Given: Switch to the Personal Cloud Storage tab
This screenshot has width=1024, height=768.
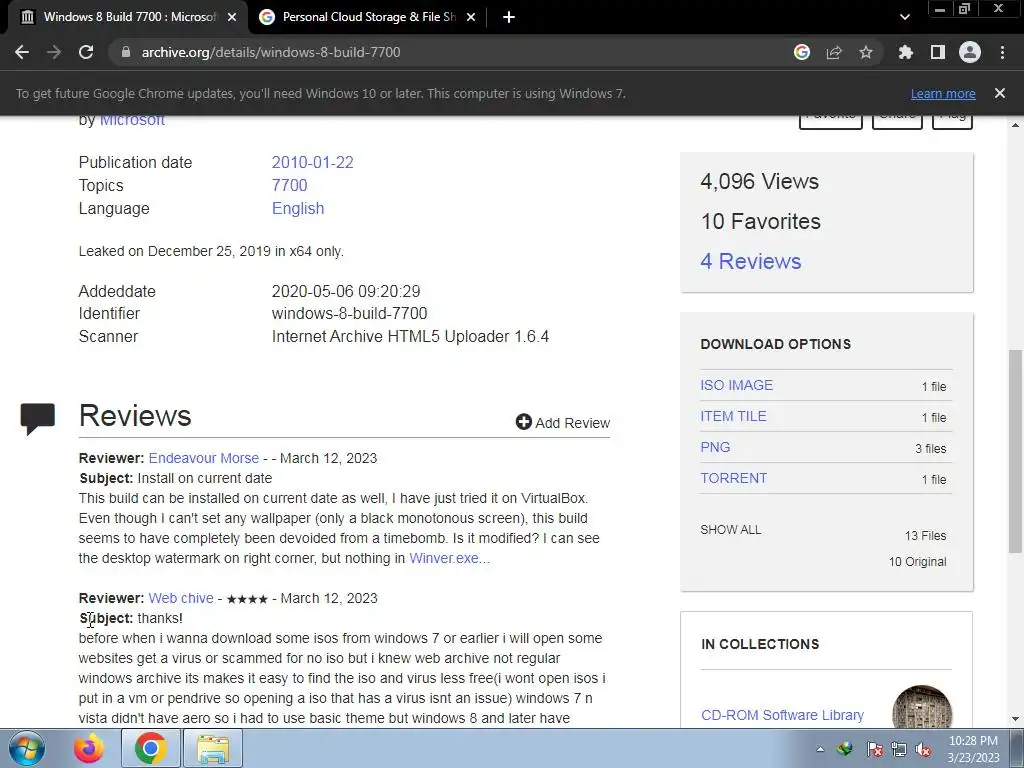Looking at the screenshot, I should tap(367, 17).
